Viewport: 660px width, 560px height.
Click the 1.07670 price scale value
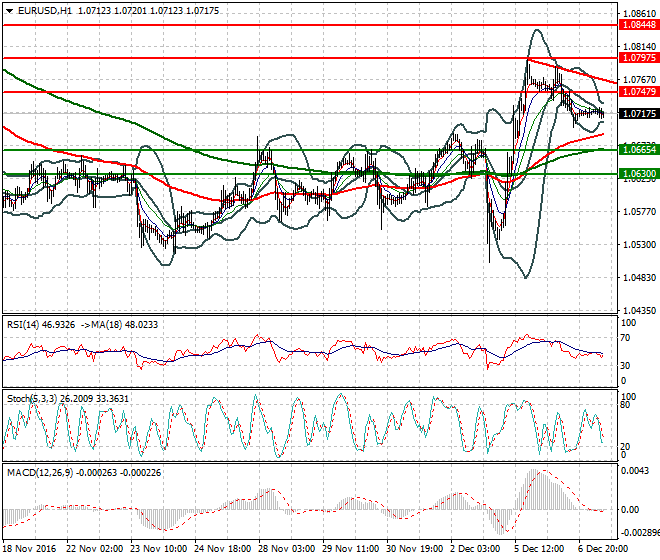click(x=639, y=80)
